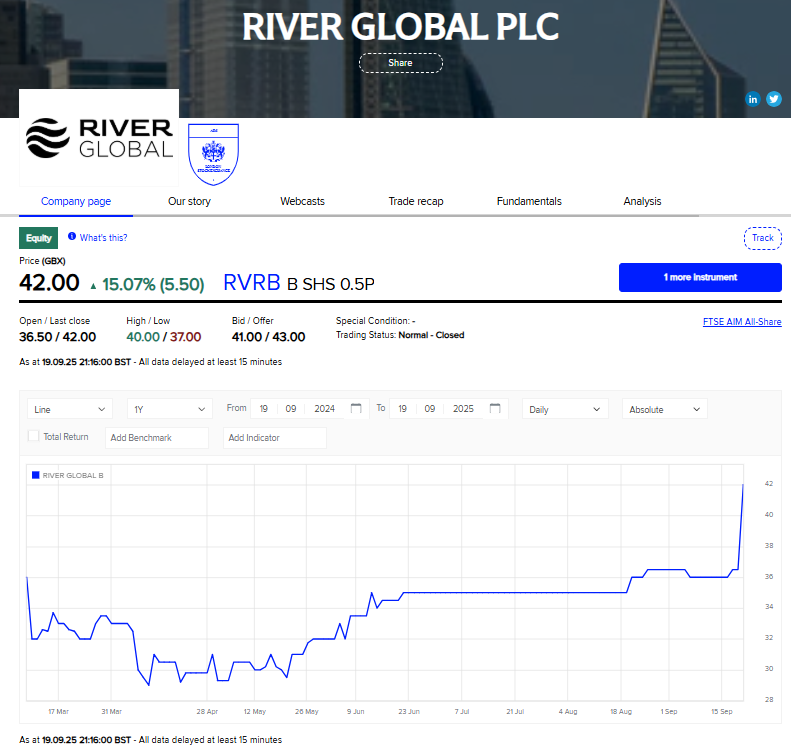This screenshot has width=791, height=751.
Task: Switch to the Our story tab
Action: pyautogui.click(x=189, y=201)
